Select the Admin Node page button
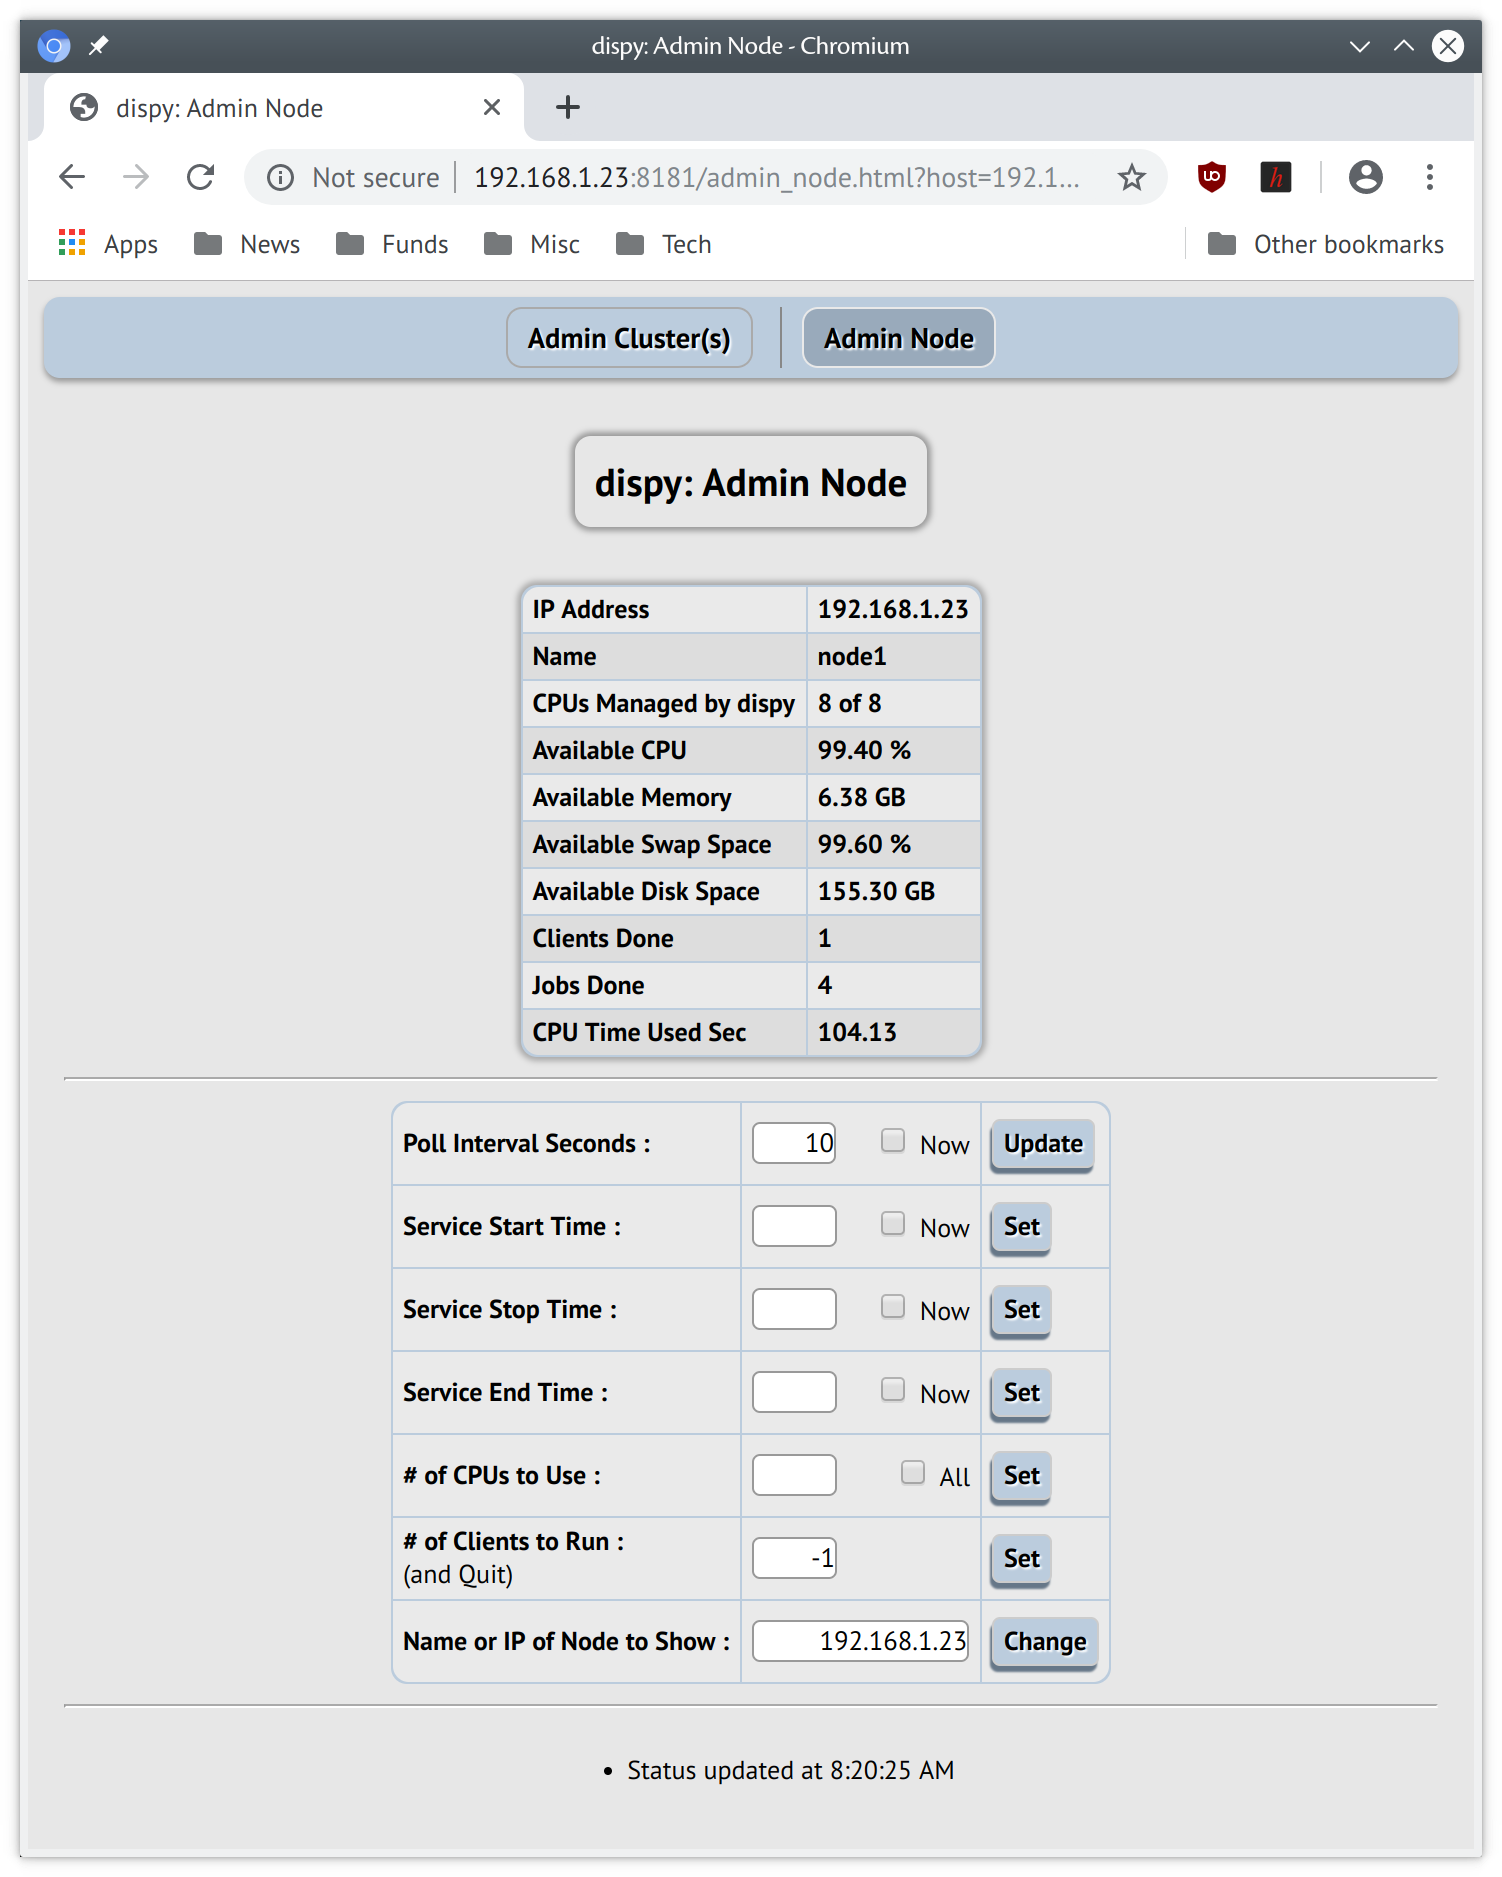The height and width of the screenshot is (1877, 1502). (899, 338)
